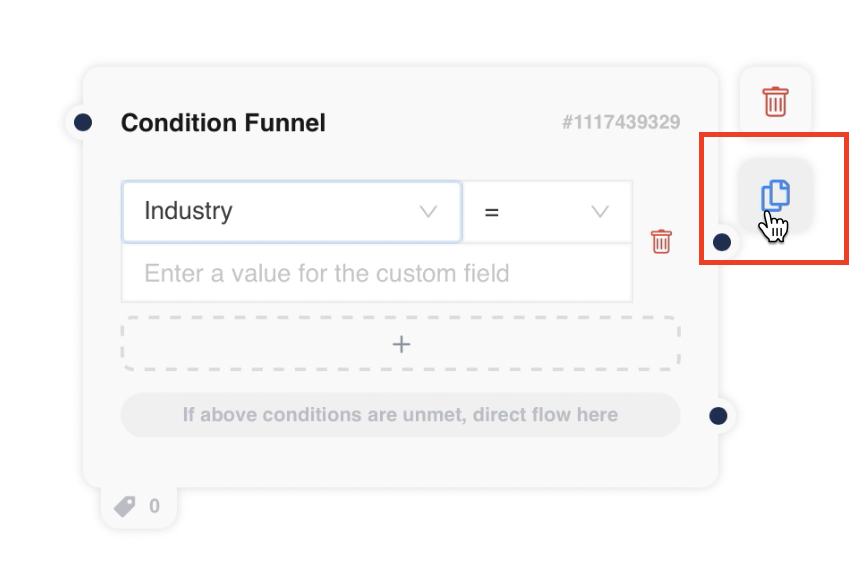866x586 pixels.
Task: Focus the custom field value input
Action: click(376, 273)
